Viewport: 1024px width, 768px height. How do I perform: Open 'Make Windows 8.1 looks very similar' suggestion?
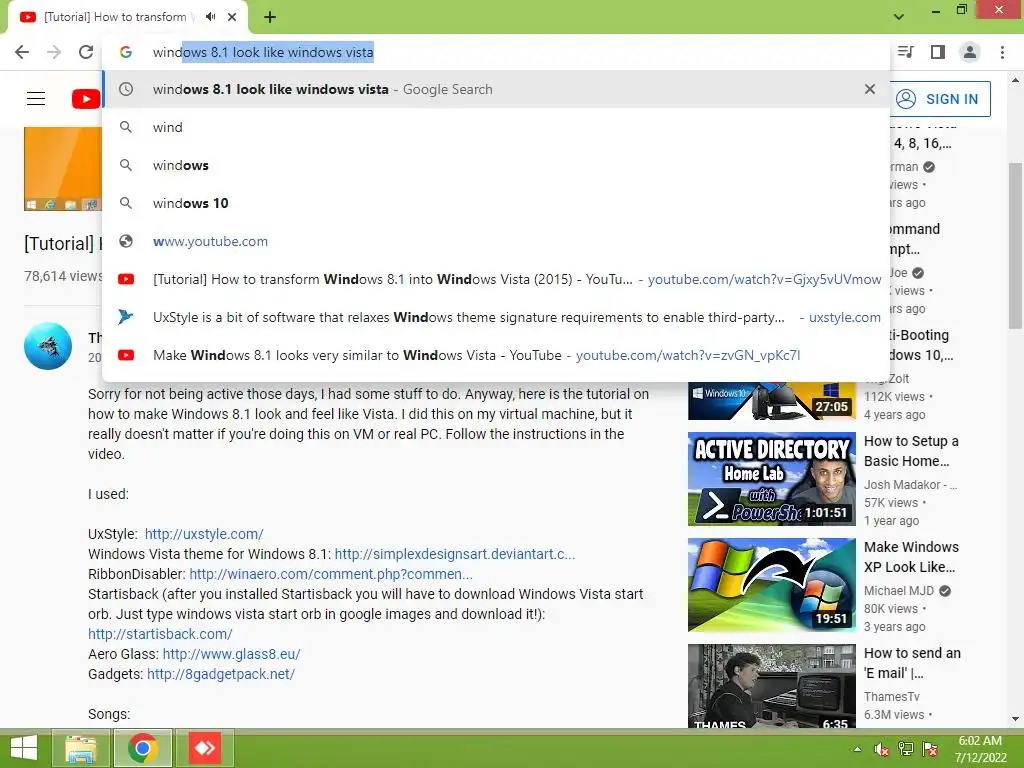pyautogui.click(x=496, y=355)
